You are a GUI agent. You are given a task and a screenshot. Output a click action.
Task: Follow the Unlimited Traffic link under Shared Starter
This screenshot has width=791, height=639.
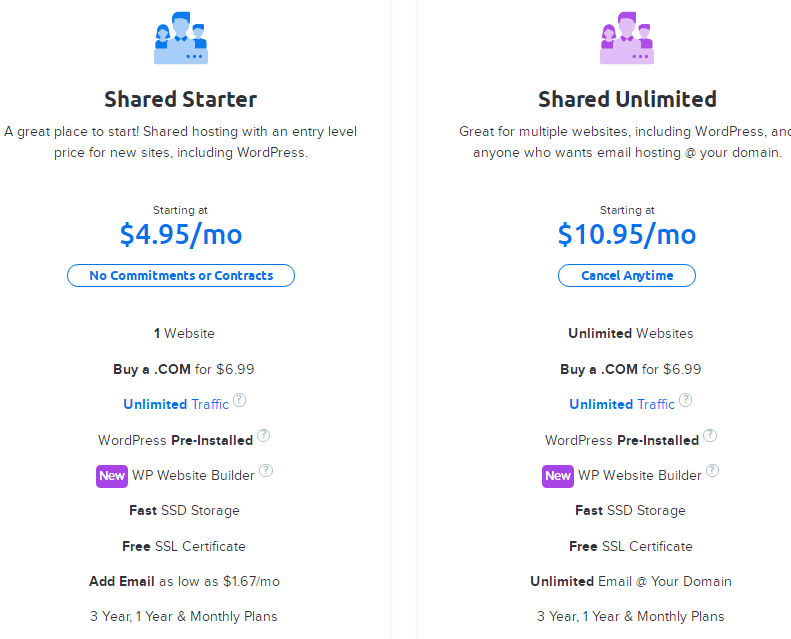(175, 405)
